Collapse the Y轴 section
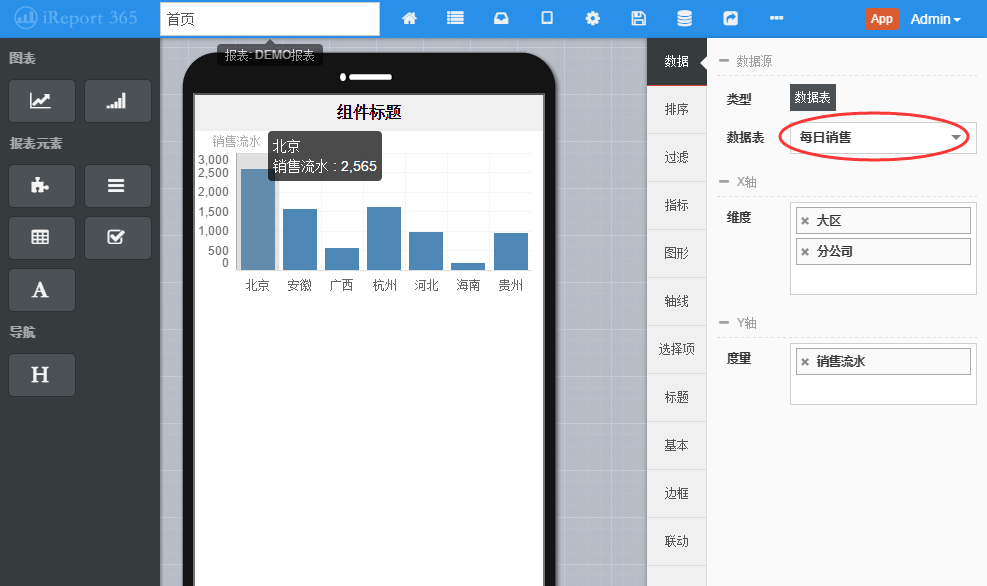The width and height of the screenshot is (987, 586). tap(724, 322)
